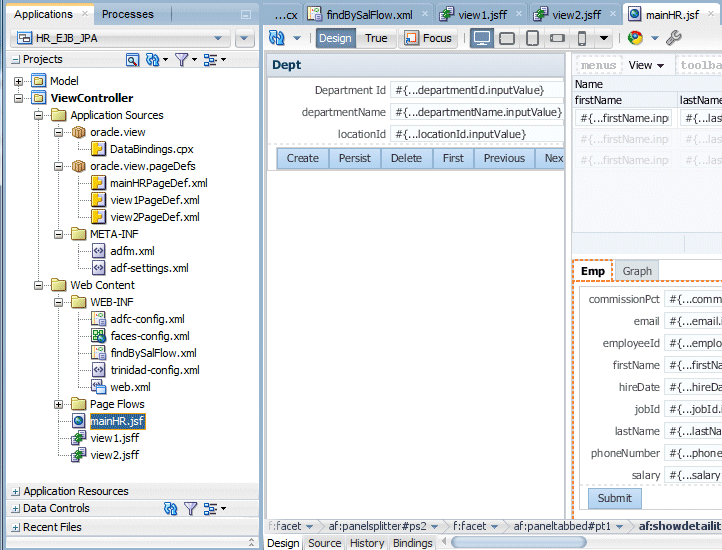The height and width of the screenshot is (550, 722).
Task: Open application menu arrow button
Action: tap(245, 38)
